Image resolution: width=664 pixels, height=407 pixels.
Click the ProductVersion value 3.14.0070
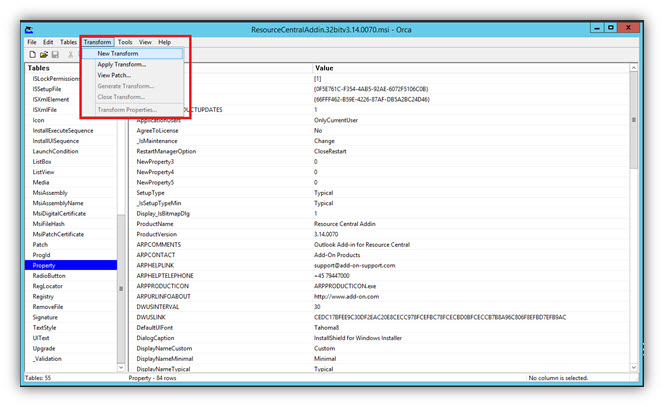326,234
